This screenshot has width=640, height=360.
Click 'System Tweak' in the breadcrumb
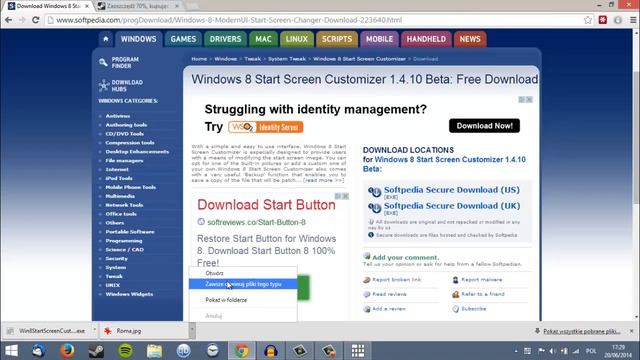(x=287, y=59)
